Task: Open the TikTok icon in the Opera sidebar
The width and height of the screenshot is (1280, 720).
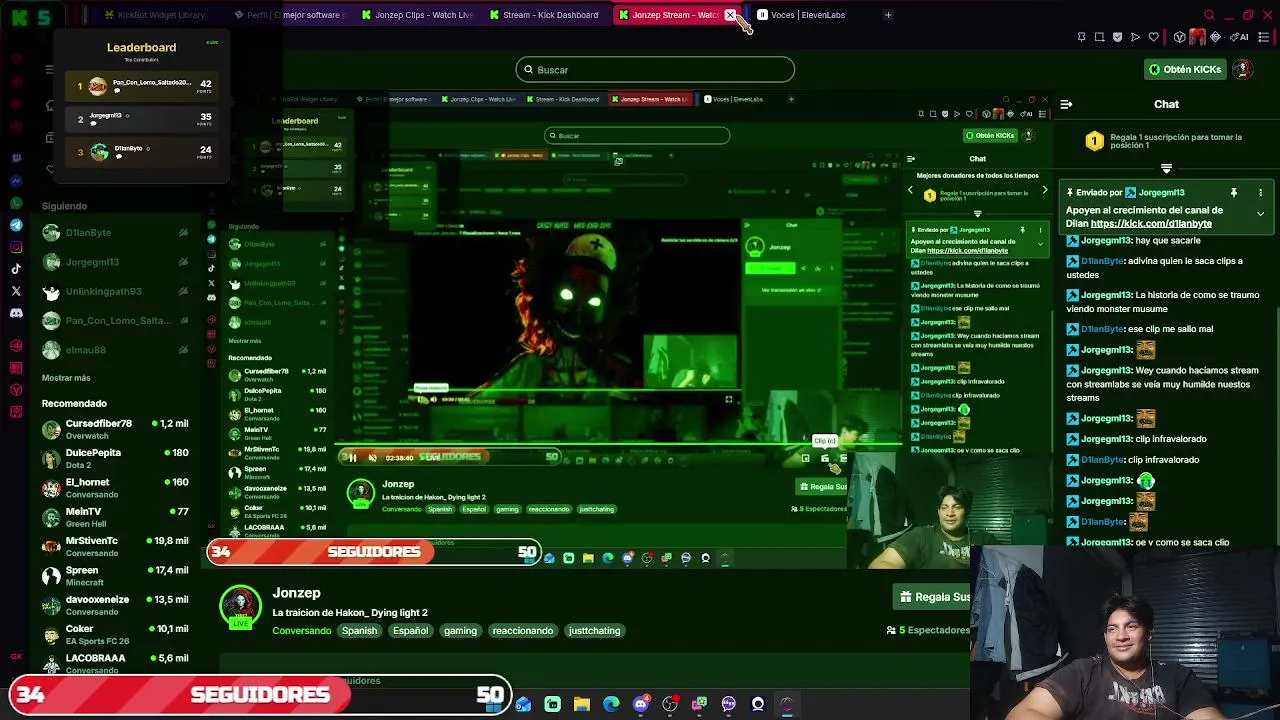Action: (16, 269)
